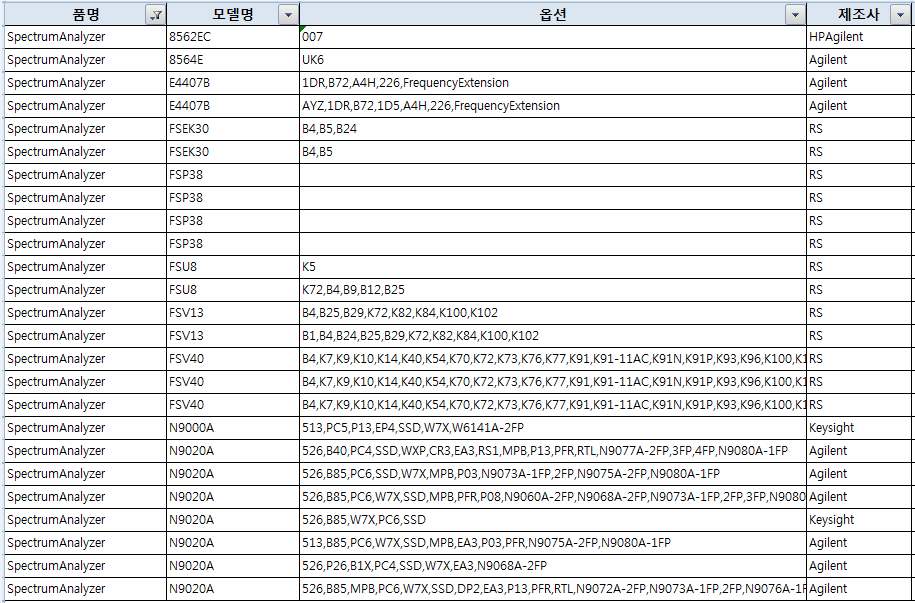Select the option cell starting with B1,B4,B24
Screen dimensions: 915x603
point(552,336)
